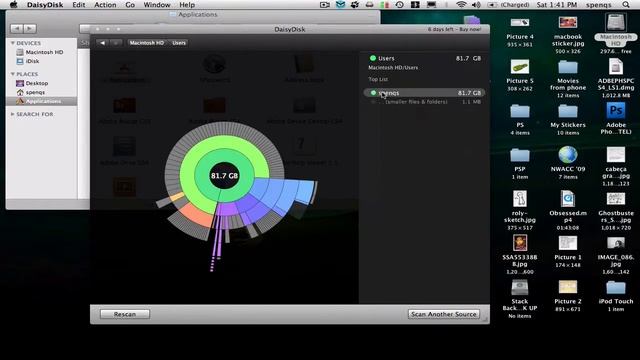Select ADBEPHSPCS4_LS1.dmg desktop file

click(x=616, y=67)
